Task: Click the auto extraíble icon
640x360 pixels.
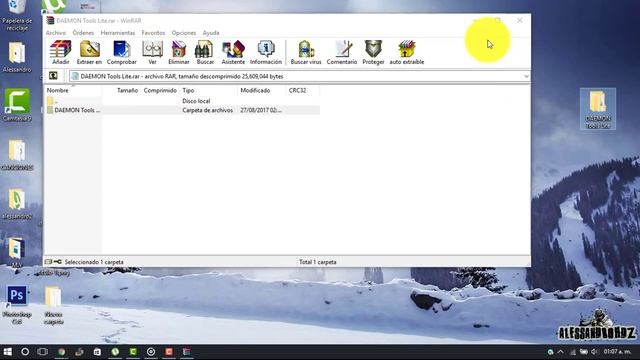Action: tap(407, 52)
